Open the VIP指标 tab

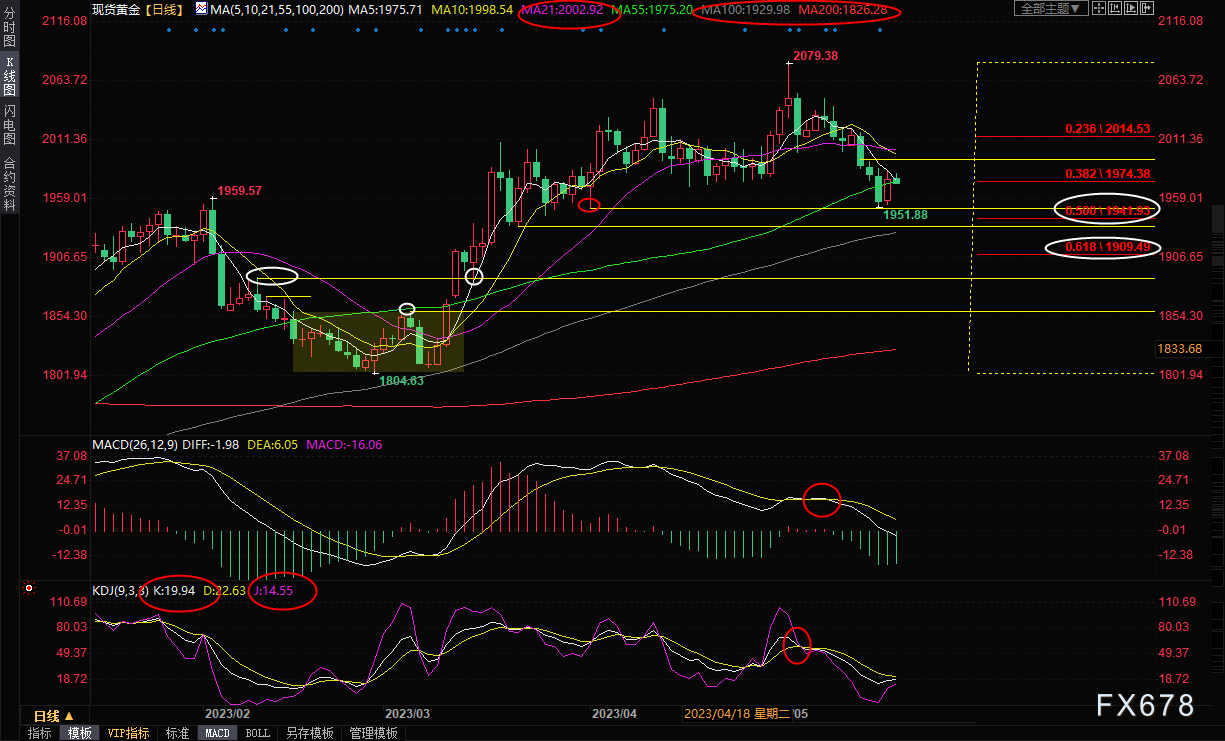coord(128,733)
